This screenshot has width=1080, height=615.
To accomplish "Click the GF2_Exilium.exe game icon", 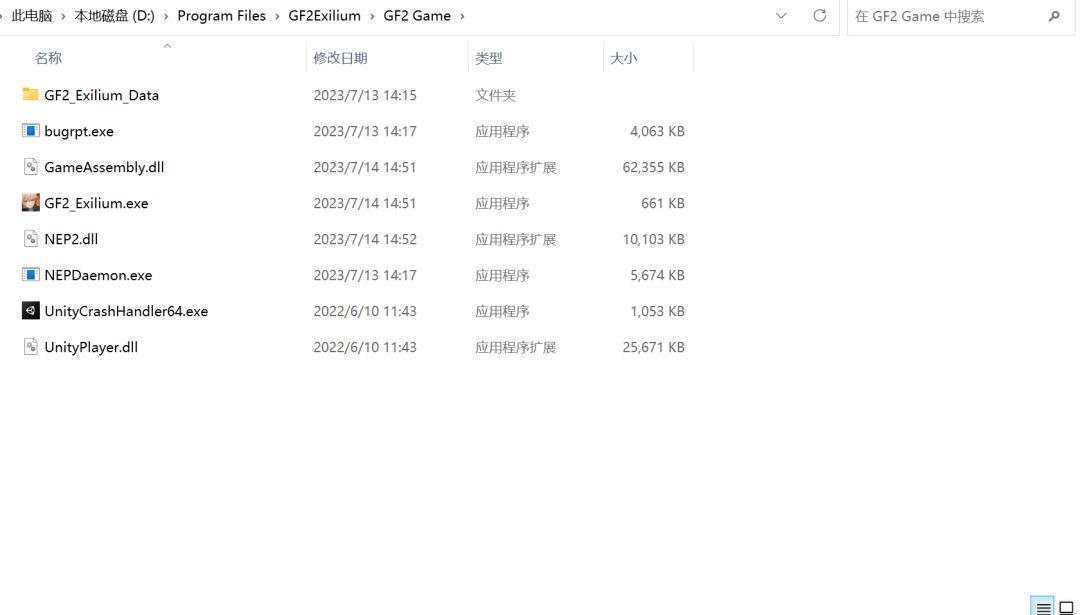I will (30, 202).
